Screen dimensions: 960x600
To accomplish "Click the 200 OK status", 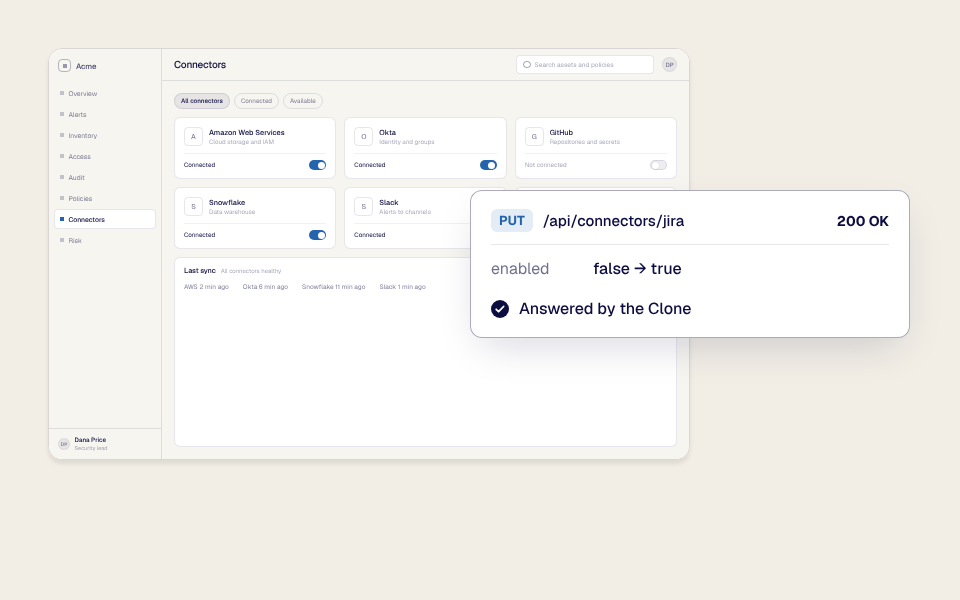I will coord(863,221).
